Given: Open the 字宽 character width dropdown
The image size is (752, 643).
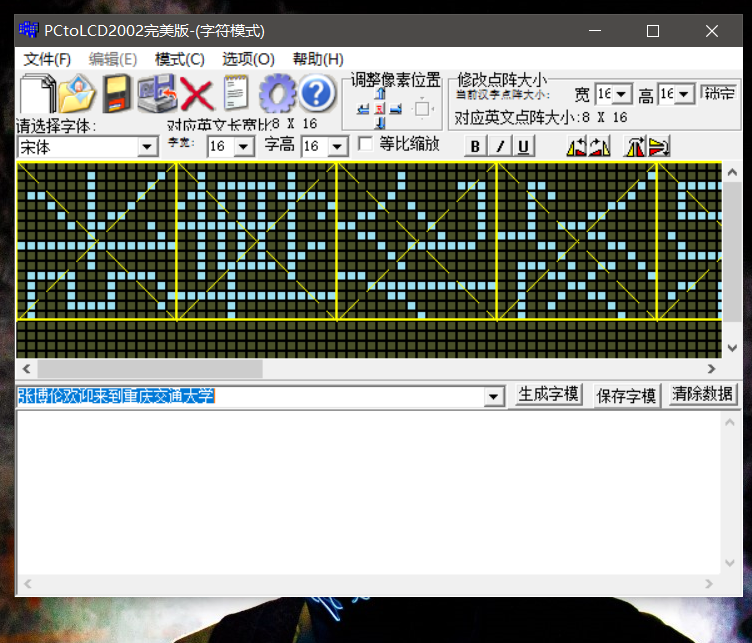Looking at the screenshot, I should [244, 146].
